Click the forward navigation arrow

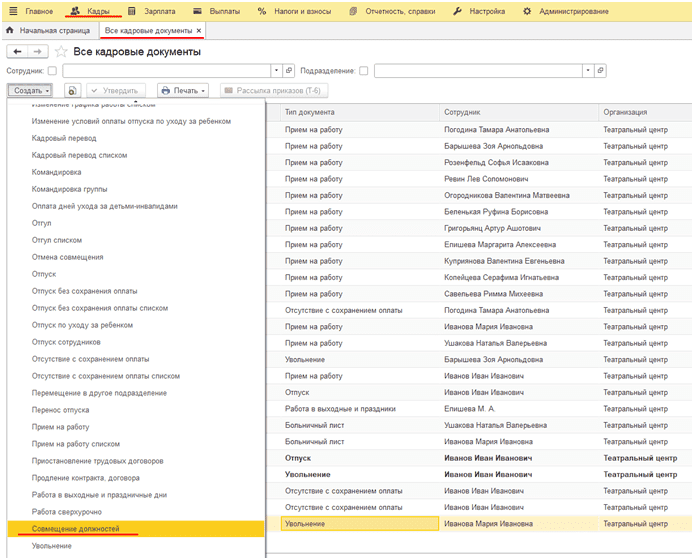tap(38, 52)
